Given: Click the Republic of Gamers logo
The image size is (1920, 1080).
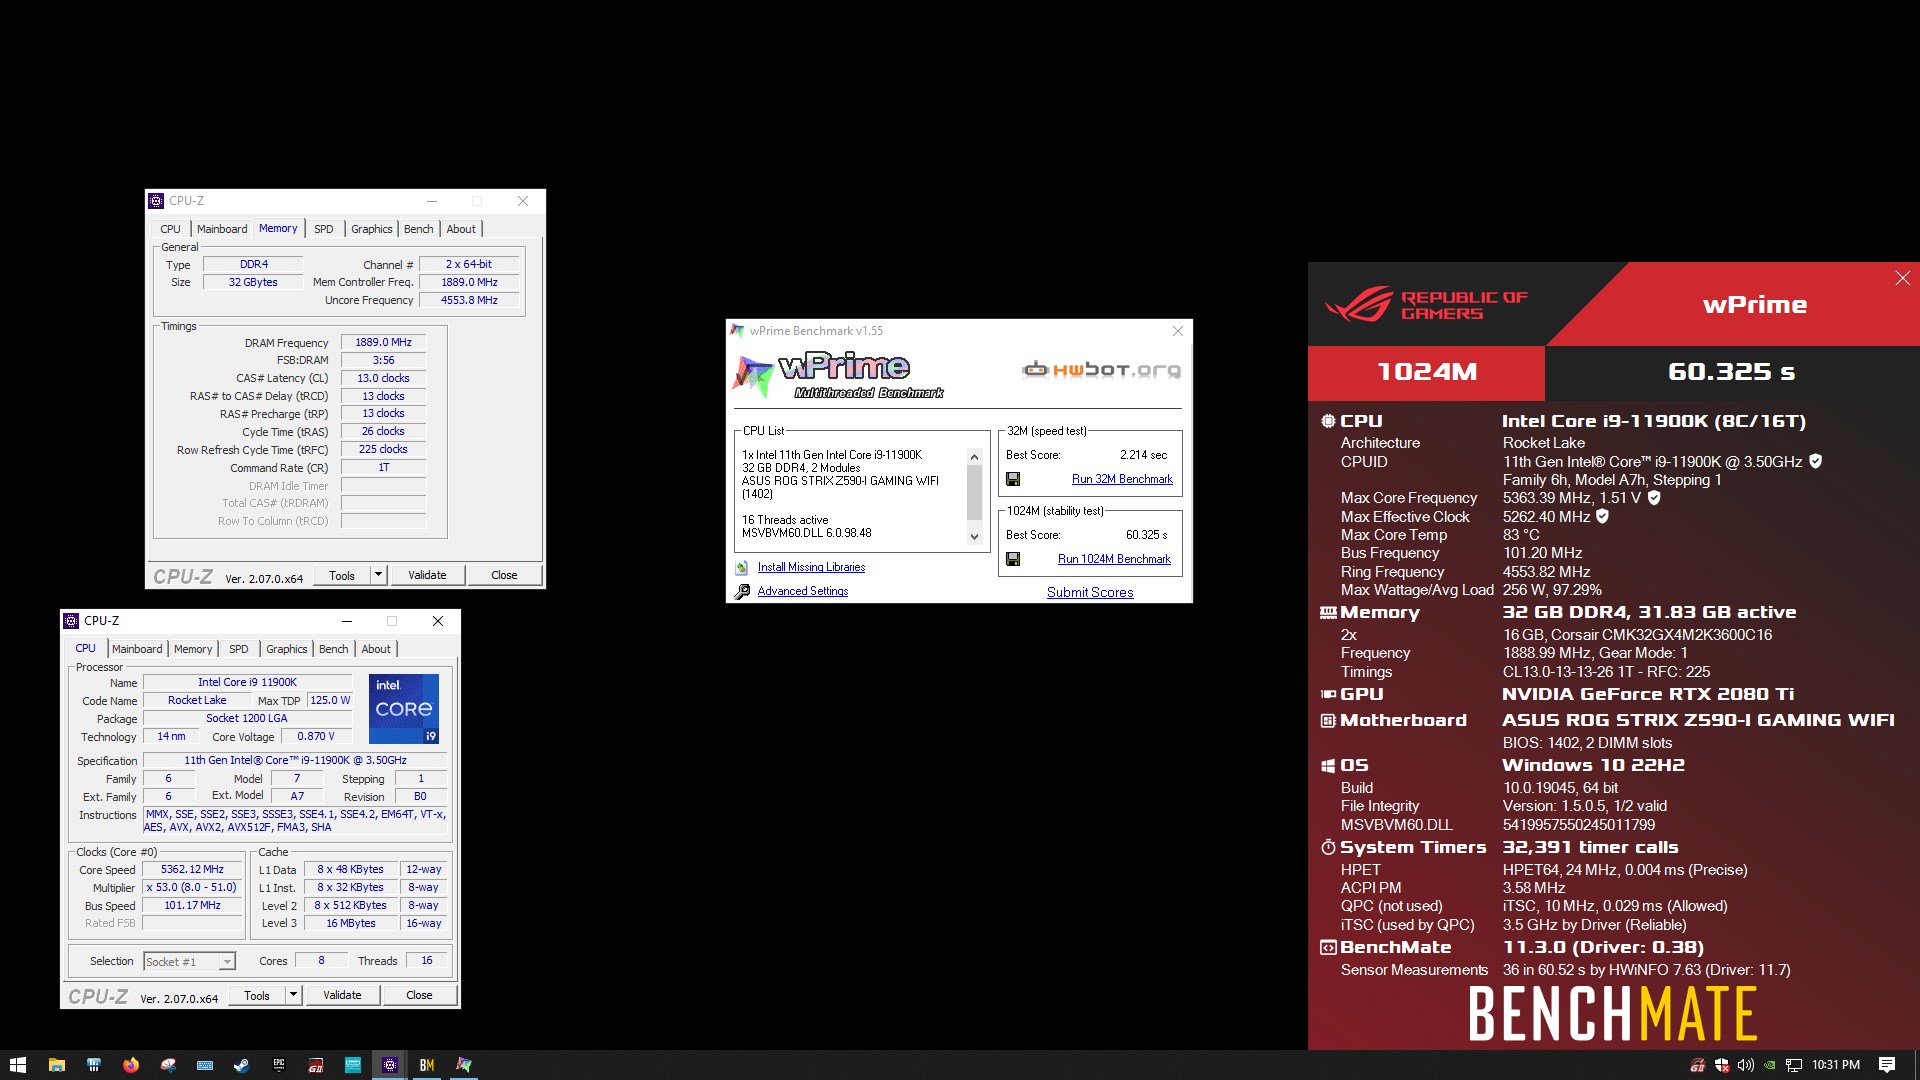Looking at the screenshot, I should click(x=1427, y=305).
